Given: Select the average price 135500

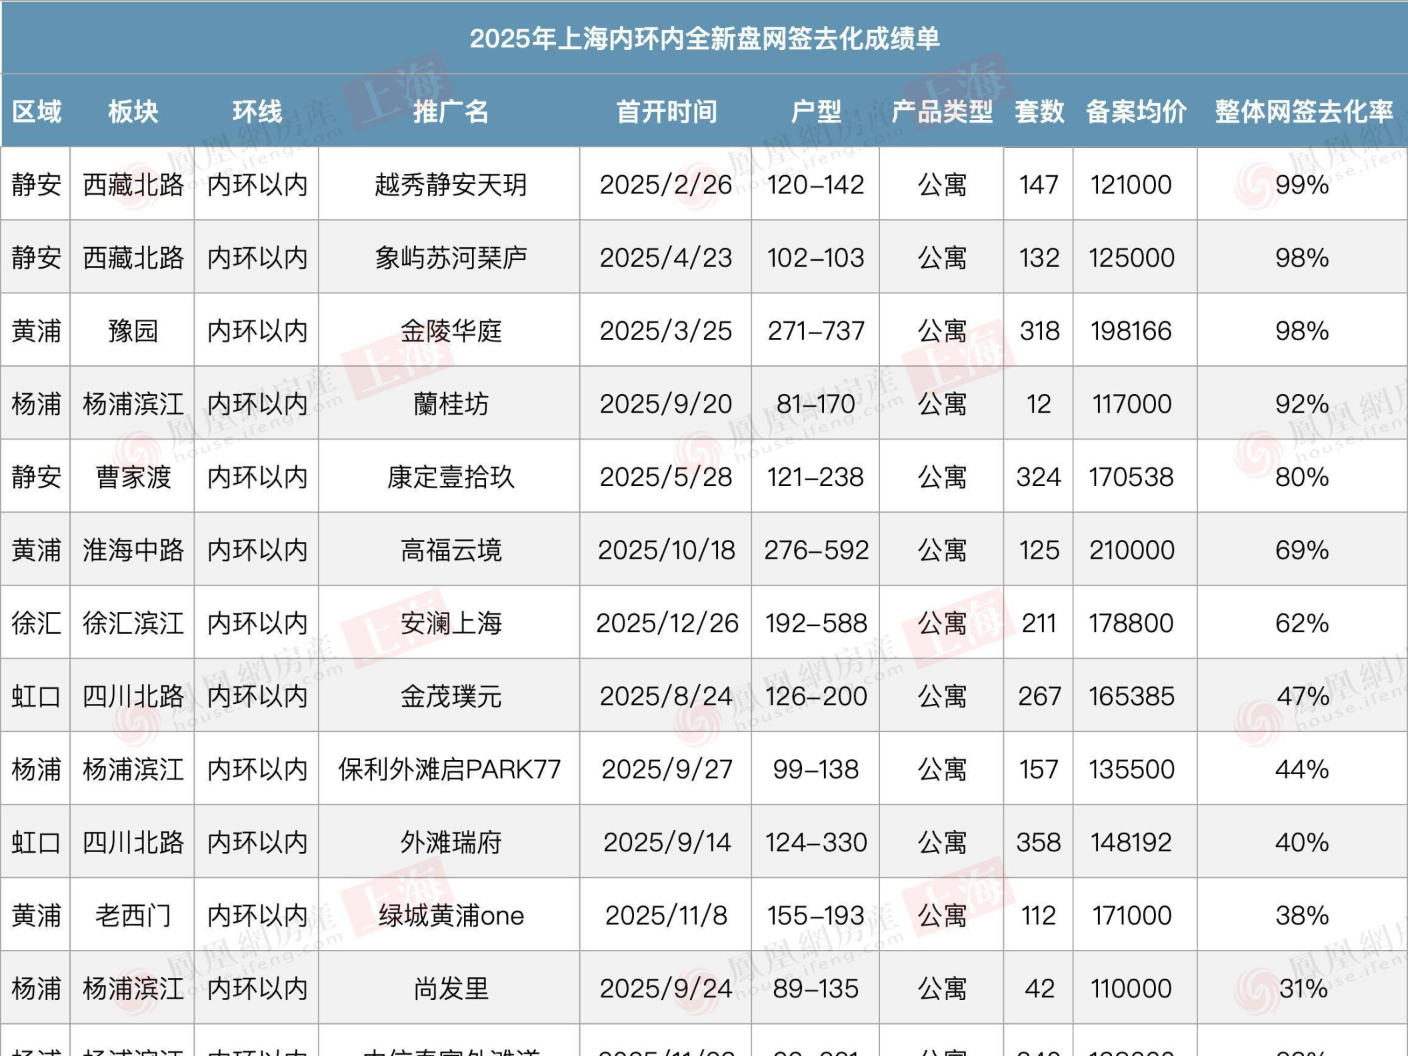Looking at the screenshot, I should pyautogui.click(x=1131, y=769).
